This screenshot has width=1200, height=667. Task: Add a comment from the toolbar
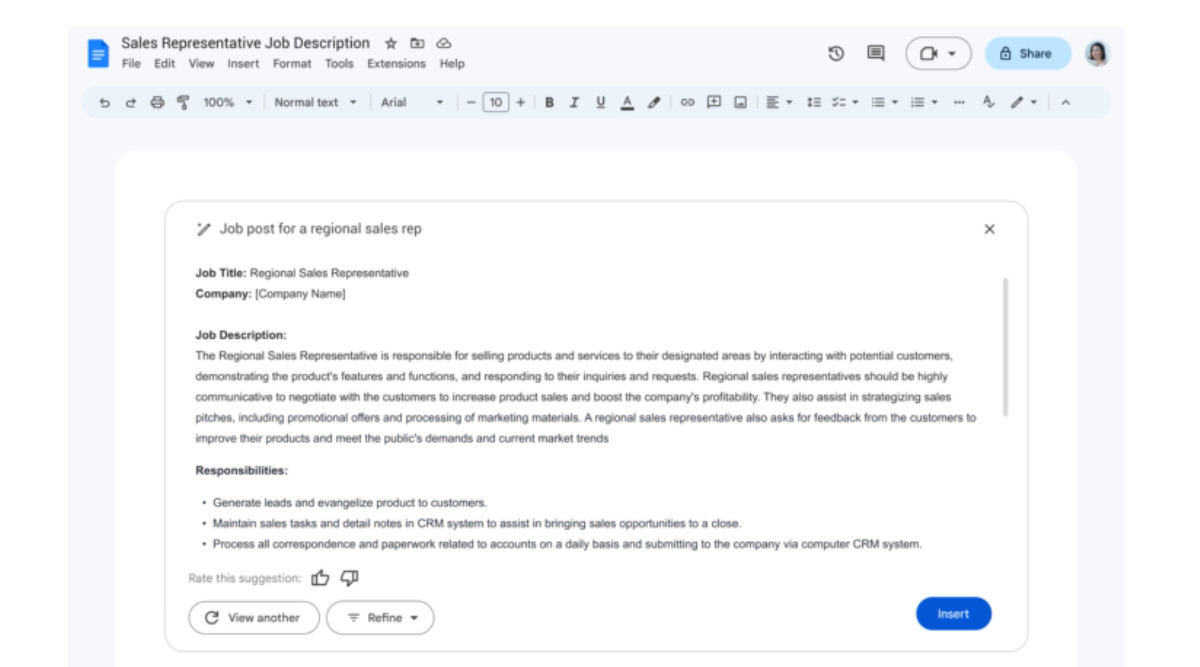click(714, 101)
